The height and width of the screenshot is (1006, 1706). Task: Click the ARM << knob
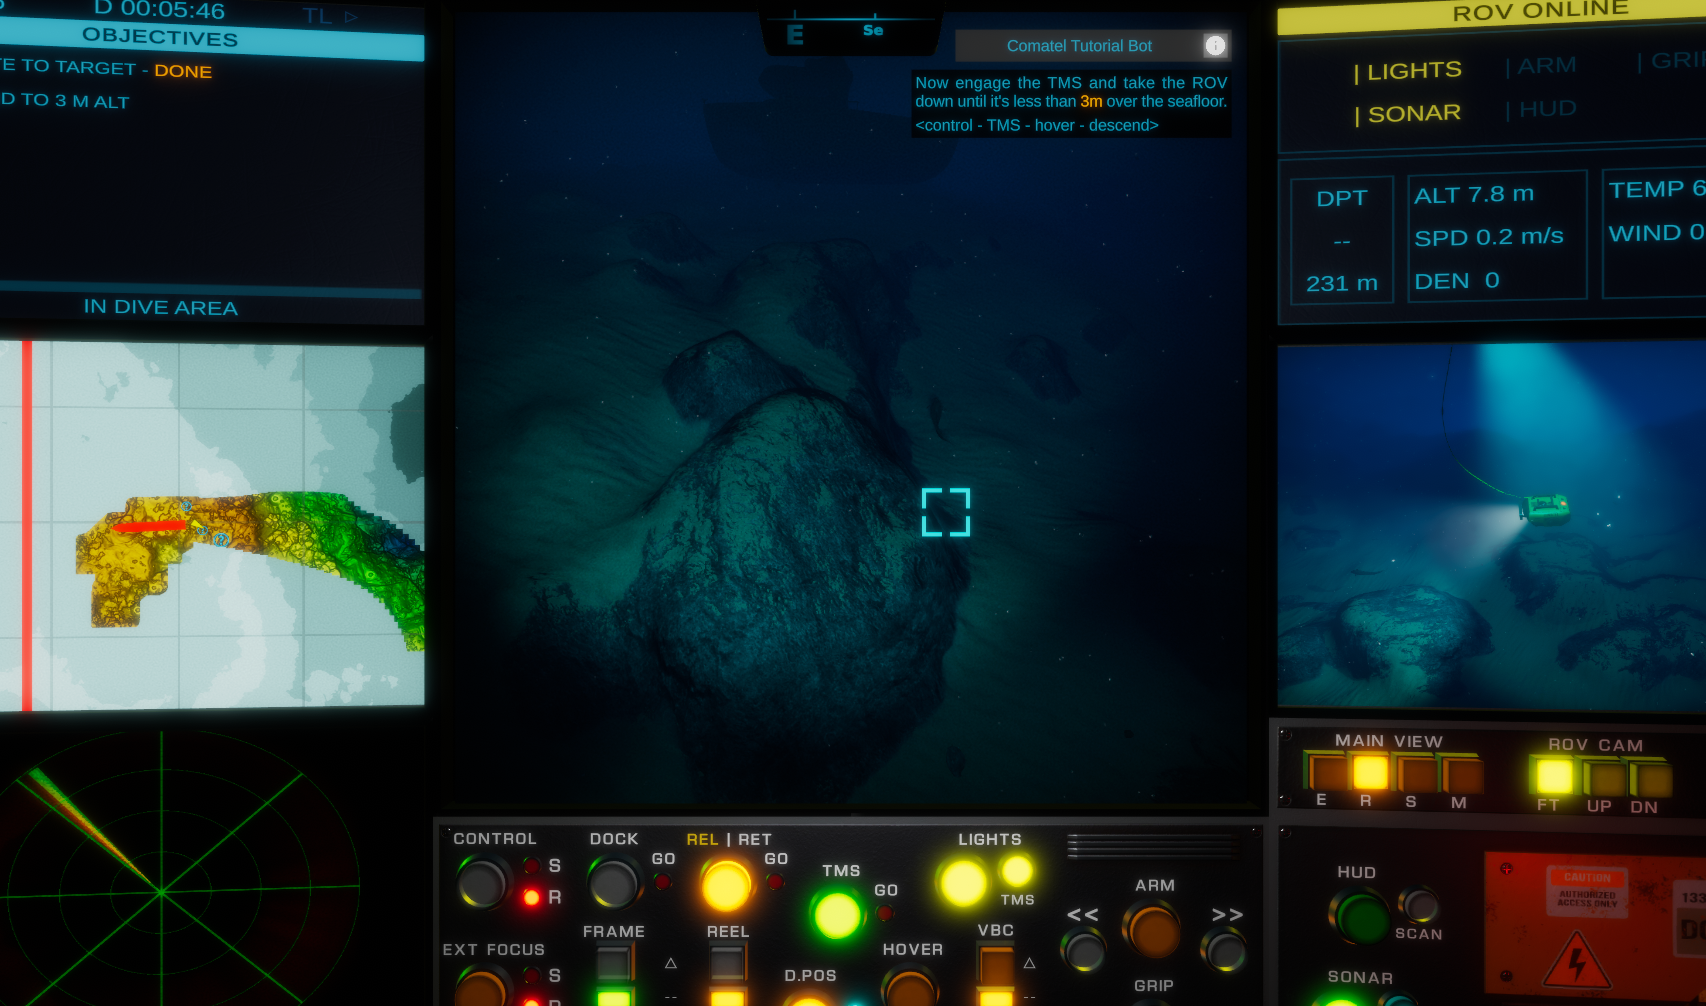[1084, 949]
